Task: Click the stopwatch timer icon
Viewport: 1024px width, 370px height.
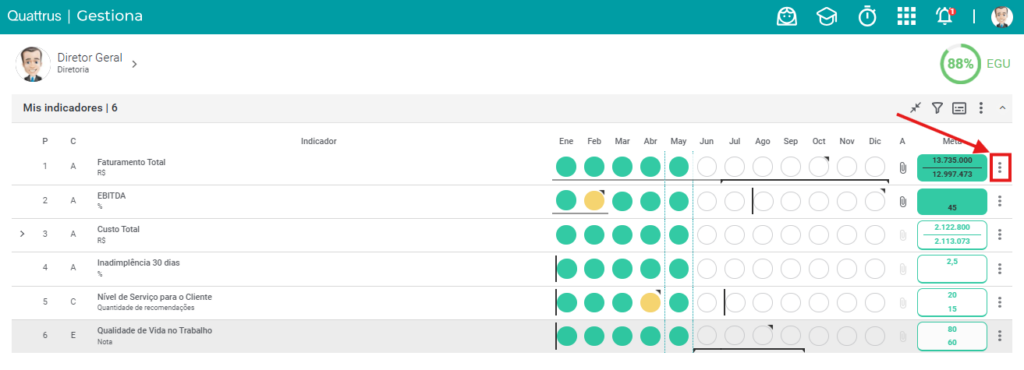Action: [867, 16]
